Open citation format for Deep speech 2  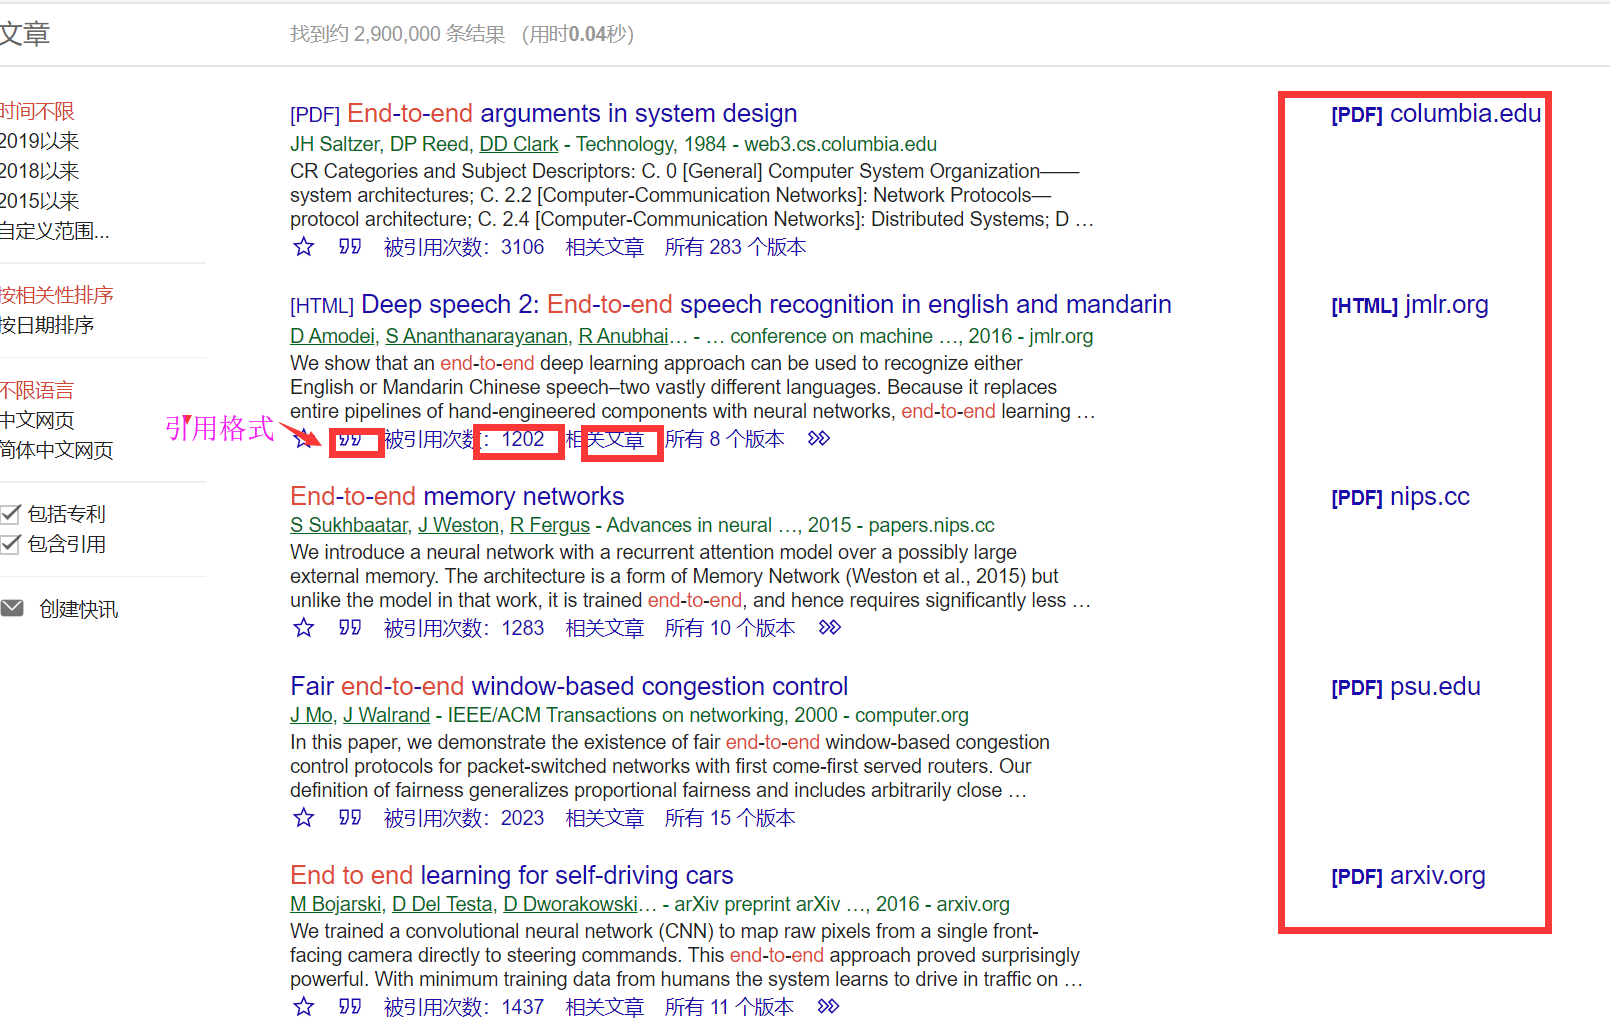click(x=349, y=439)
